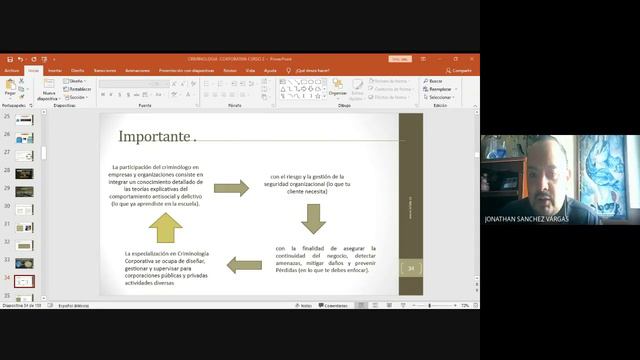Pick the triangle shape in shapes gallery
640x360 pixels.
283,89
